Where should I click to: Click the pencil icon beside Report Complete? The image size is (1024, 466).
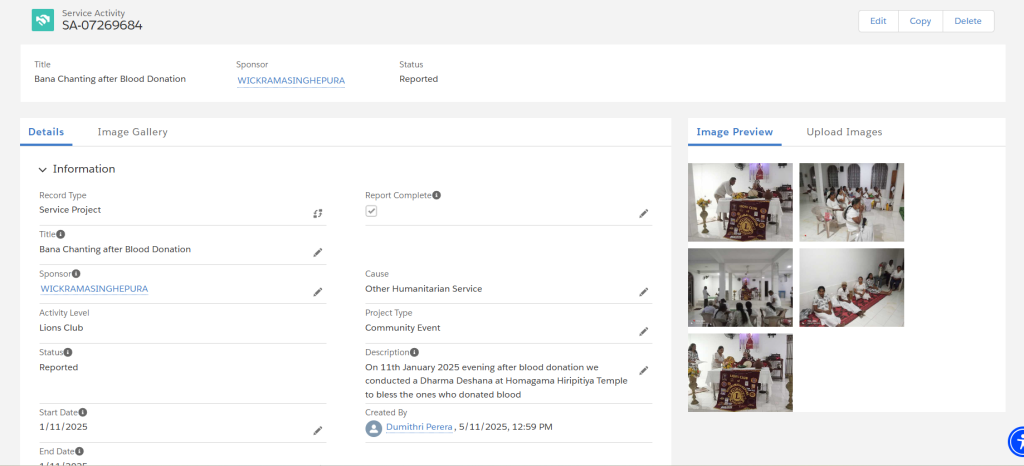coord(643,213)
